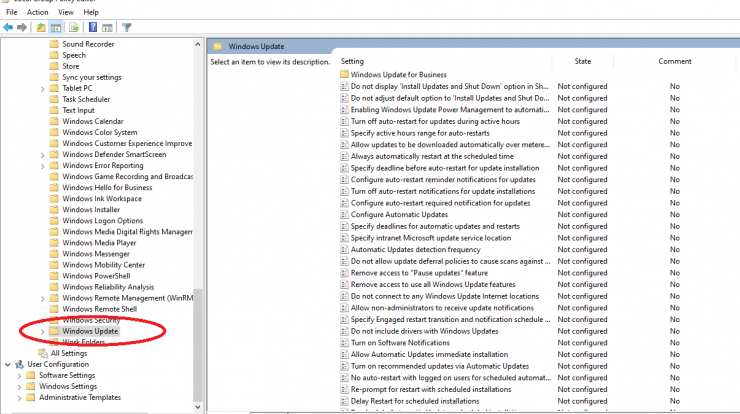Open the Help menu
Image resolution: width=740 pixels, height=414 pixels.
[91, 12]
